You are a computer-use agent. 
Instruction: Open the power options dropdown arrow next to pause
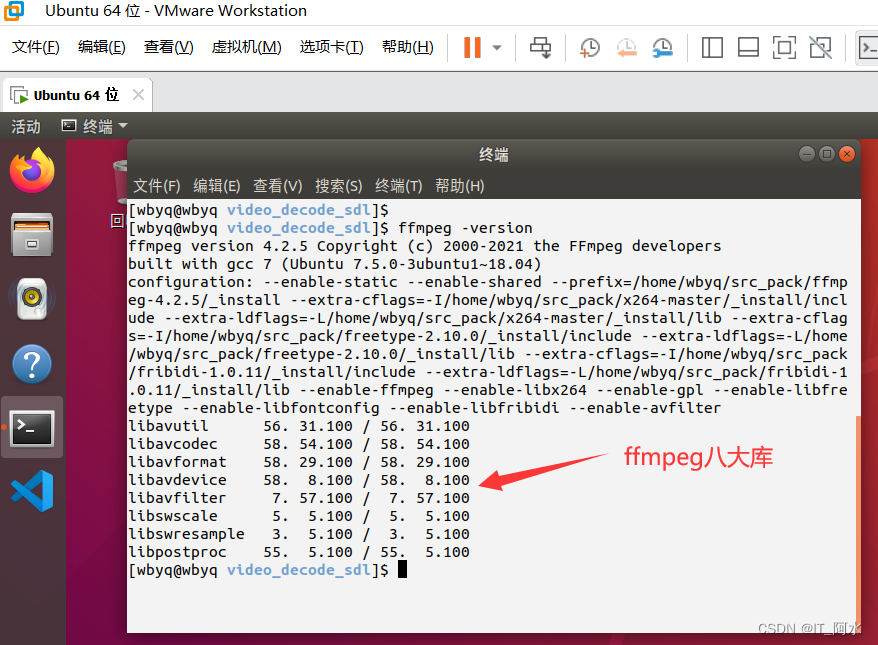pyautogui.click(x=497, y=48)
